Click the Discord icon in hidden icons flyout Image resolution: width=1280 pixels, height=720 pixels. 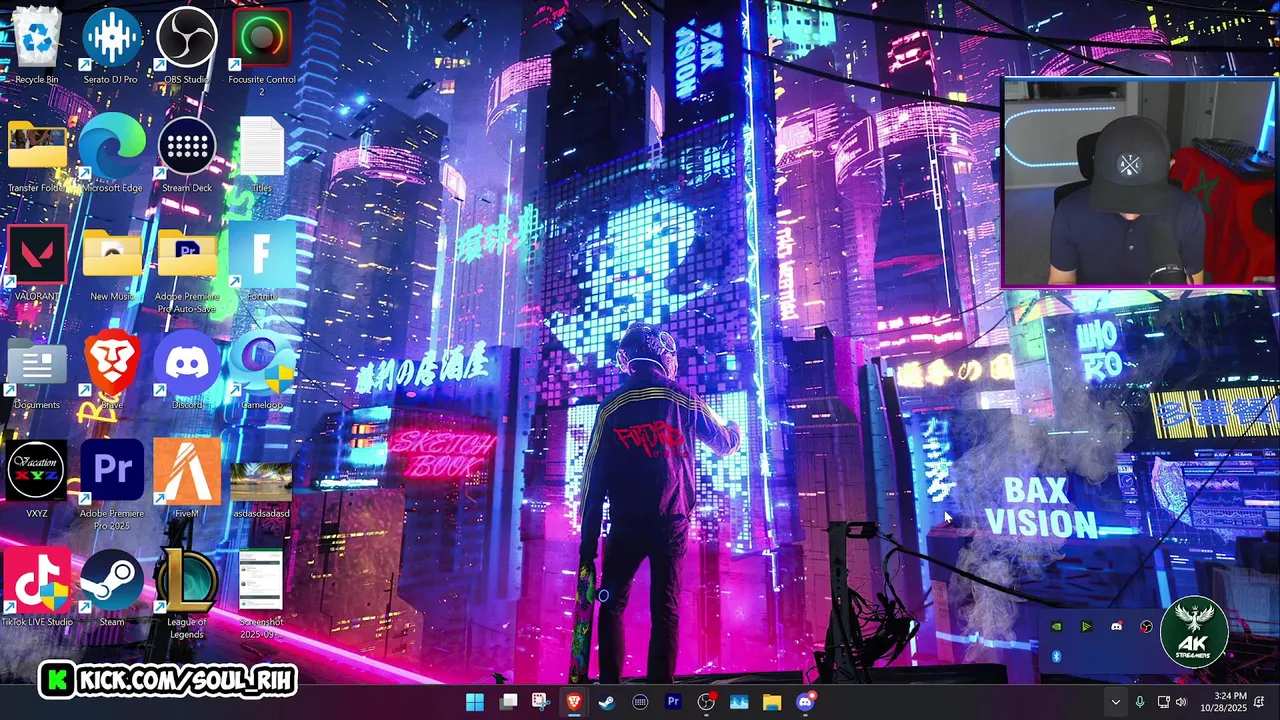click(x=1116, y=627)
